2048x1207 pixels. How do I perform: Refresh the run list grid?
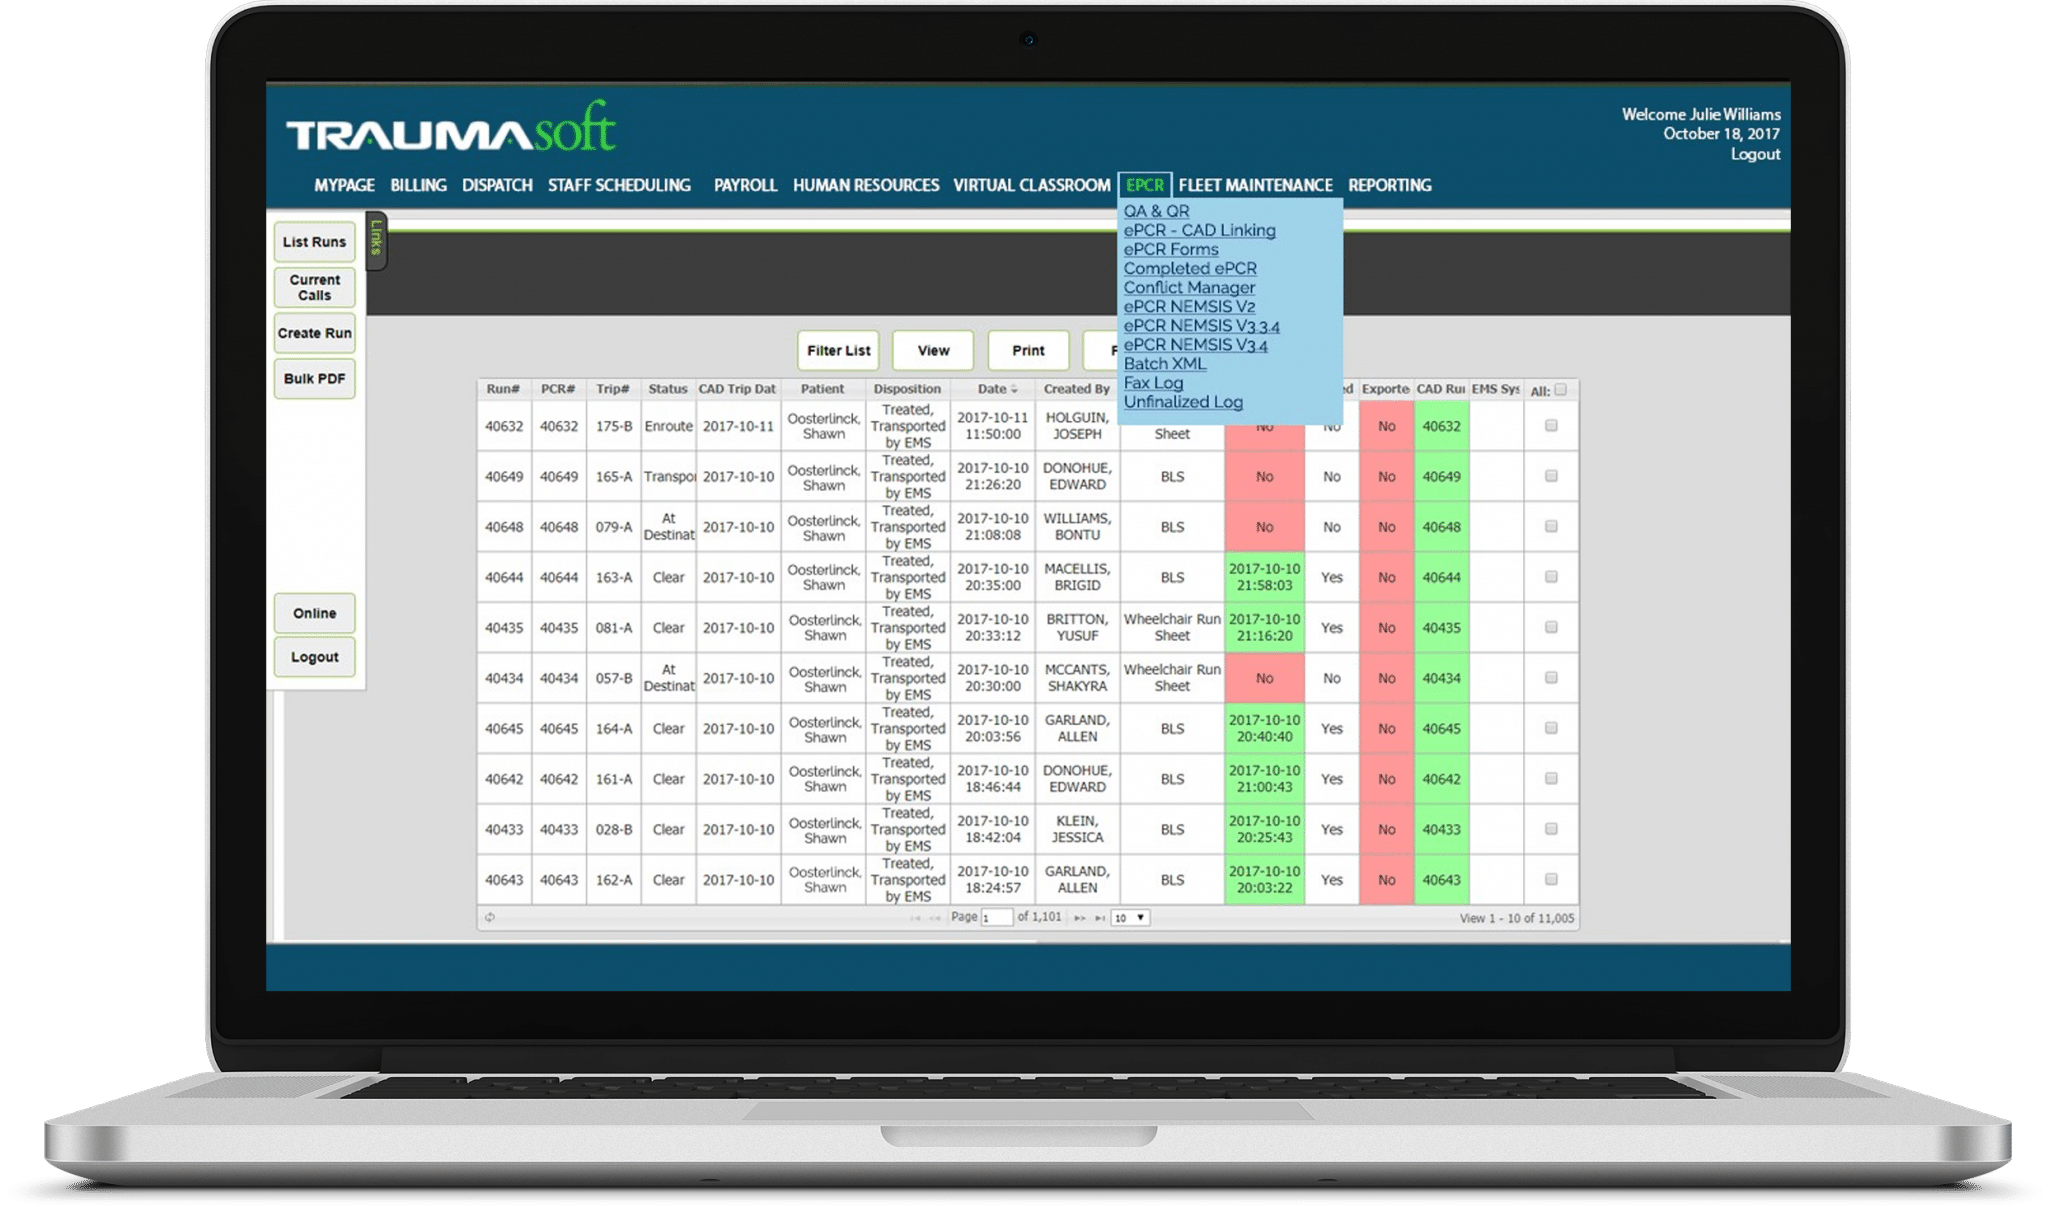click(x=491, y=916)
